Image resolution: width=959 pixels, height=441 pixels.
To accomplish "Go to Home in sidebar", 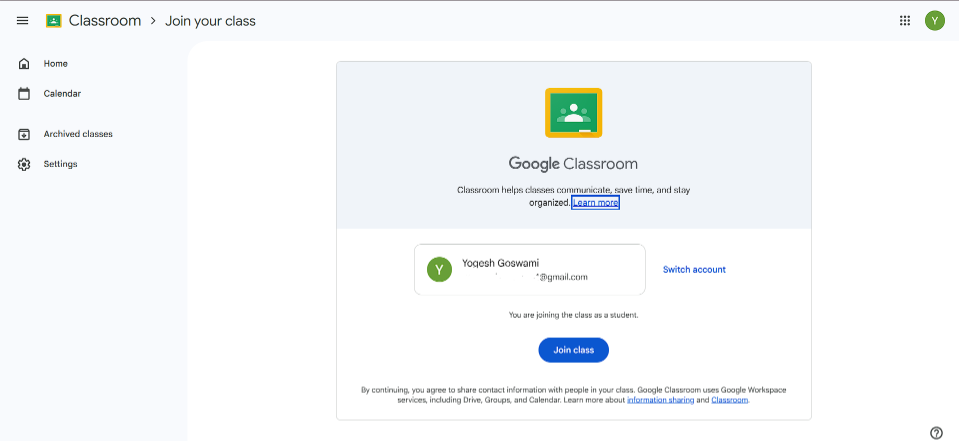I will coord(56,64).
